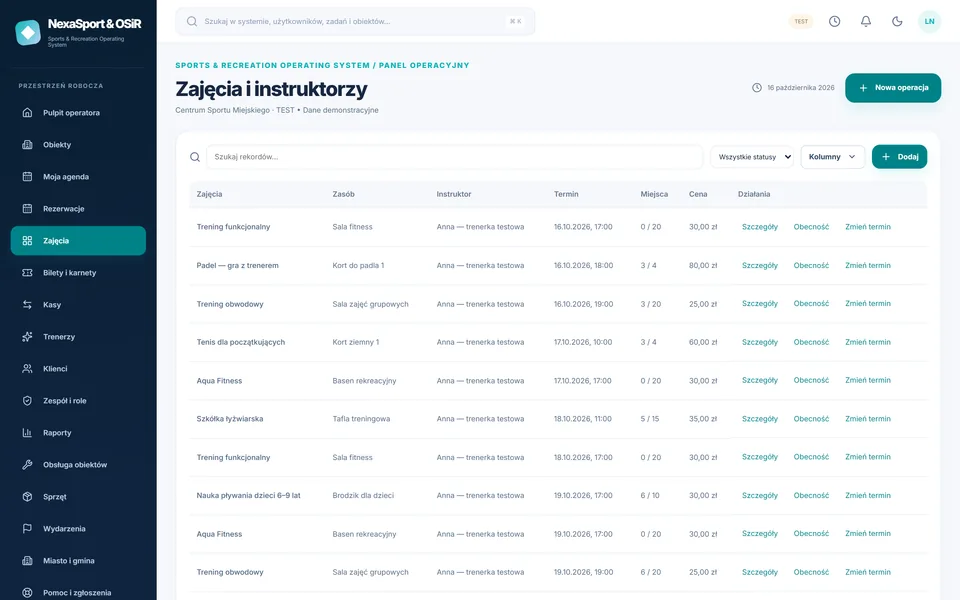Click the Brodzik dla dzieci cell
Viewport: 960px width, 600px height.
(x=363, y=495)
